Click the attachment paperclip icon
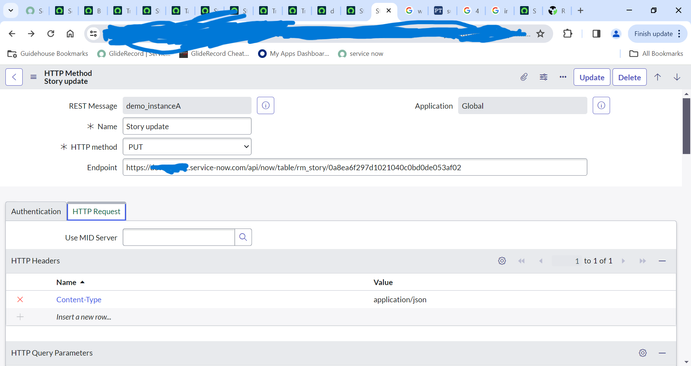This screenshot has width=691, height=366. (x=524, y=77)
